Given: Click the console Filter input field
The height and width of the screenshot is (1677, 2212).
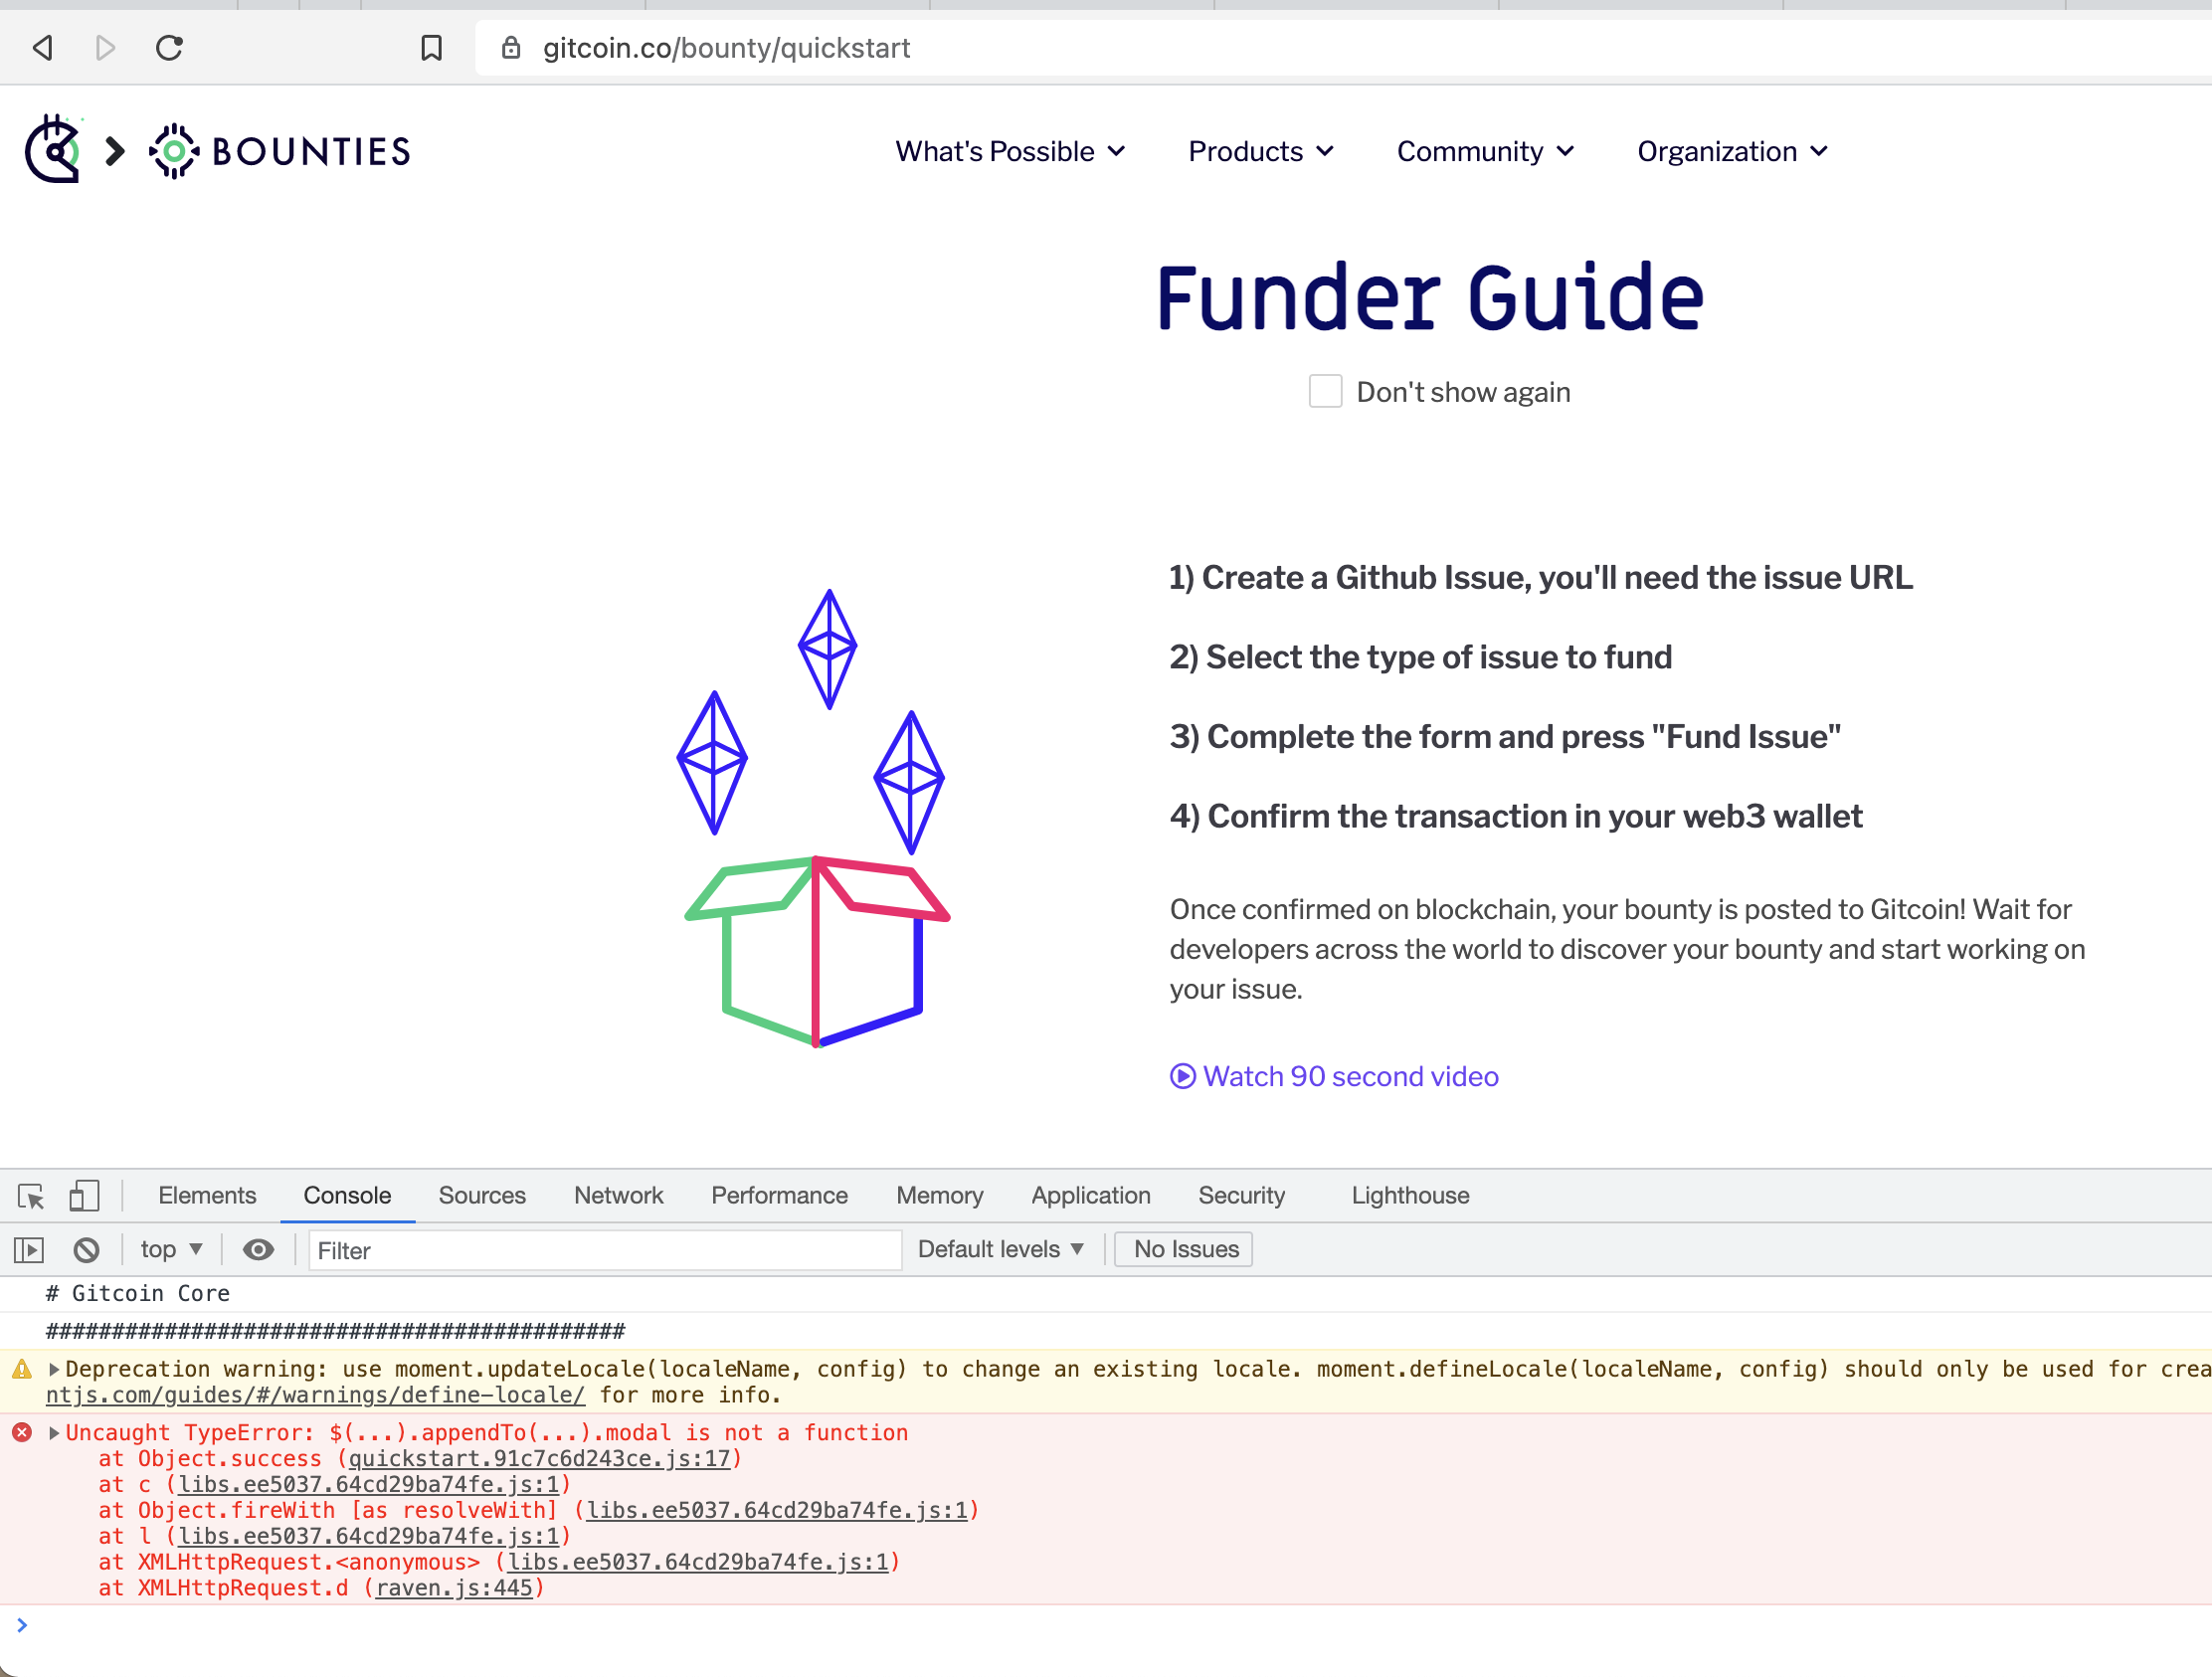Looking at the screenshot, I should point(604,1250).
